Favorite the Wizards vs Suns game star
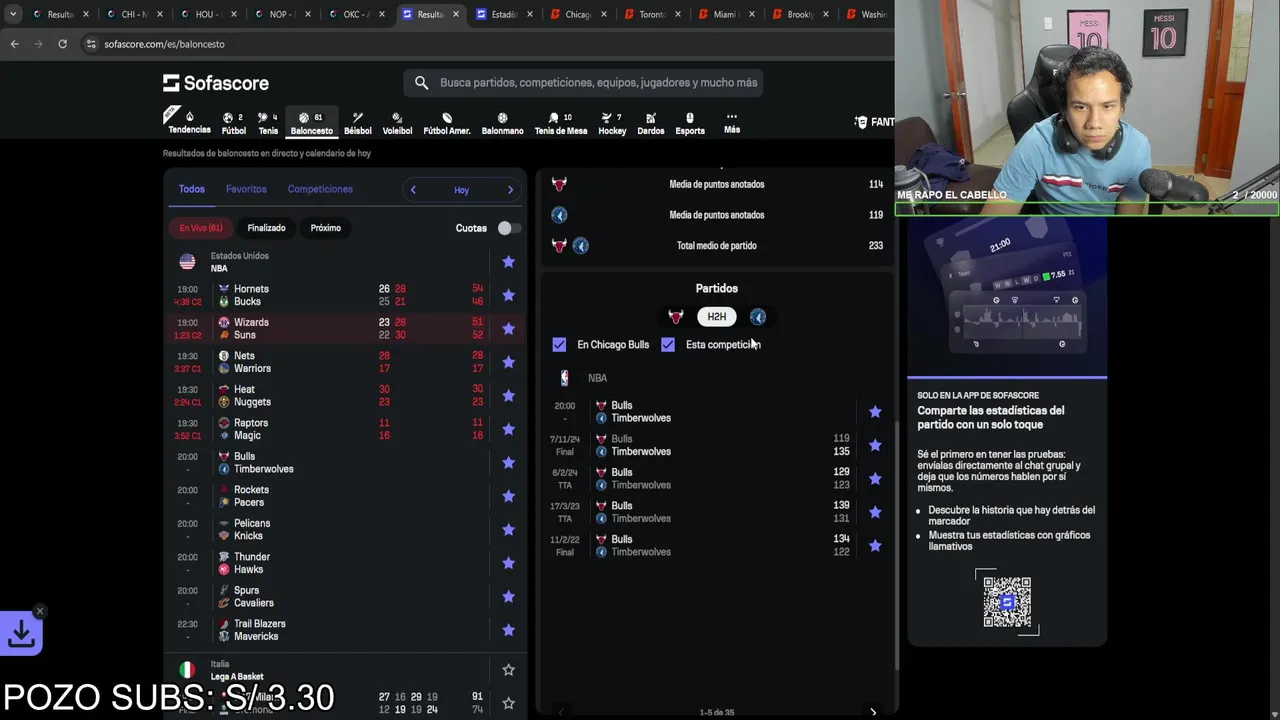Screen dimensions: 1280x720 coord(508,328)
